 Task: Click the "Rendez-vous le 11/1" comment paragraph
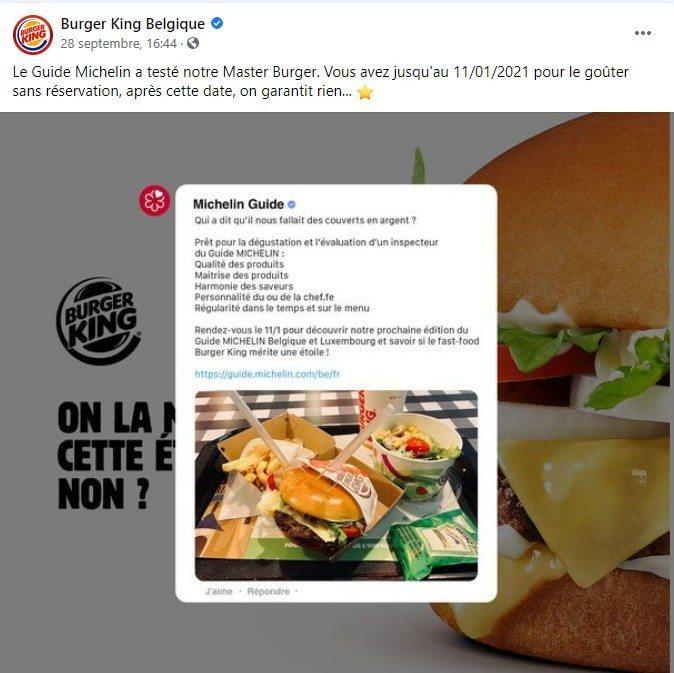pyautogui.click(x=337, y=341)
